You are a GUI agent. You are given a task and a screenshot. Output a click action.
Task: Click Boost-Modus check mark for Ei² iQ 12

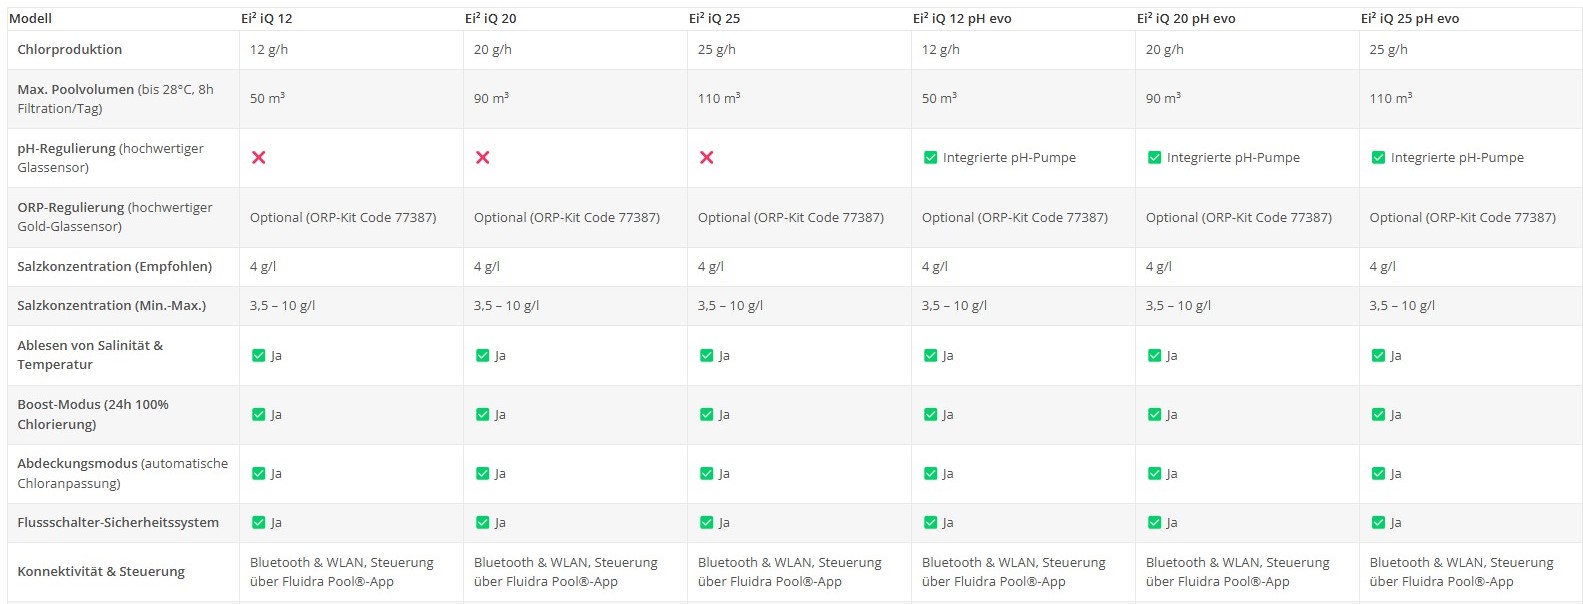click(x=258, y=414)
